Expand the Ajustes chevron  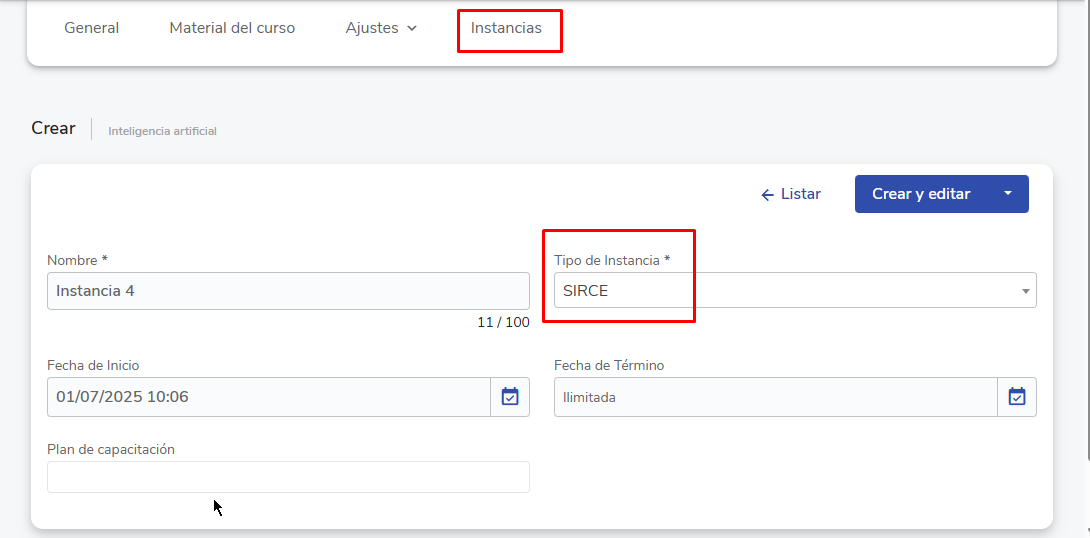click(412, 29)
